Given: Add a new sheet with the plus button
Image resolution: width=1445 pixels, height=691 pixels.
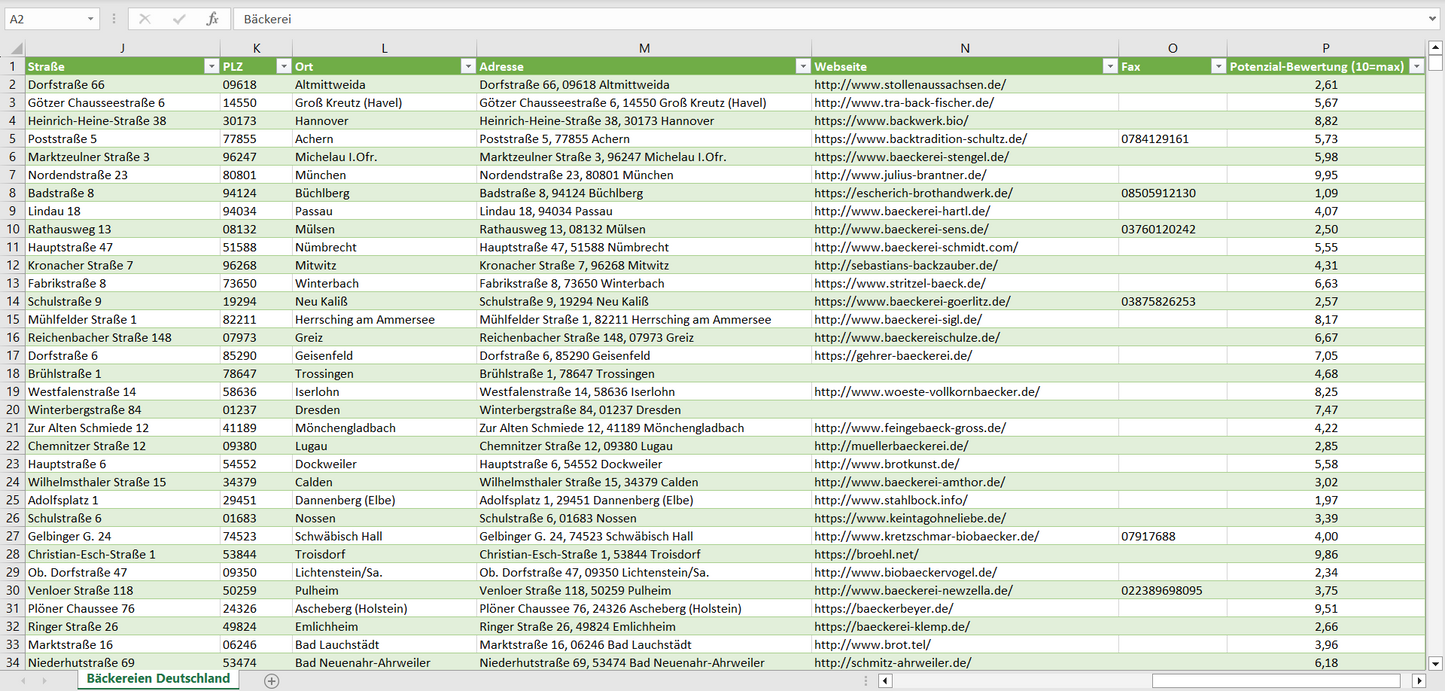Looking at the screenshot, I should pos(271,680).
